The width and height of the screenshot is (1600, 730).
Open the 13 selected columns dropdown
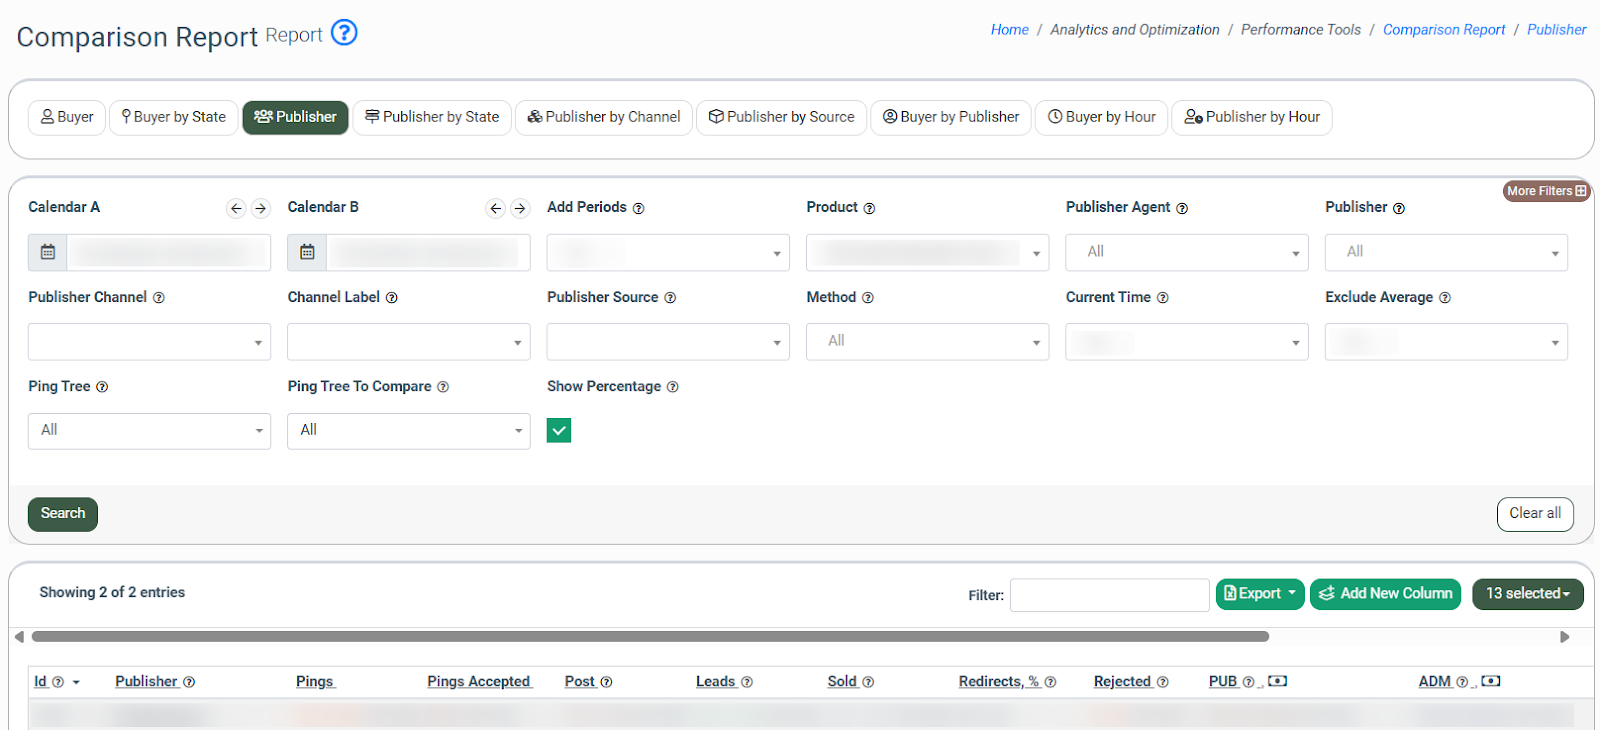point(1527,593)
